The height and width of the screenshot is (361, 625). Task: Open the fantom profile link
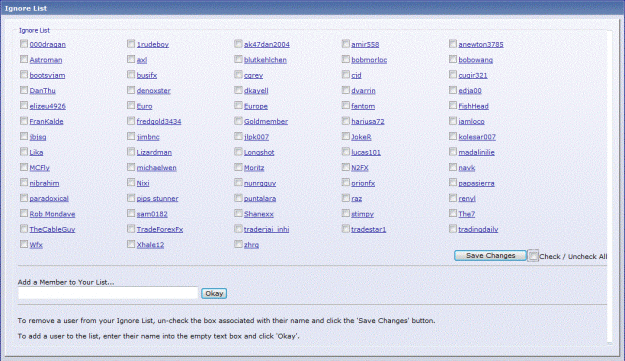coord(363,106)
